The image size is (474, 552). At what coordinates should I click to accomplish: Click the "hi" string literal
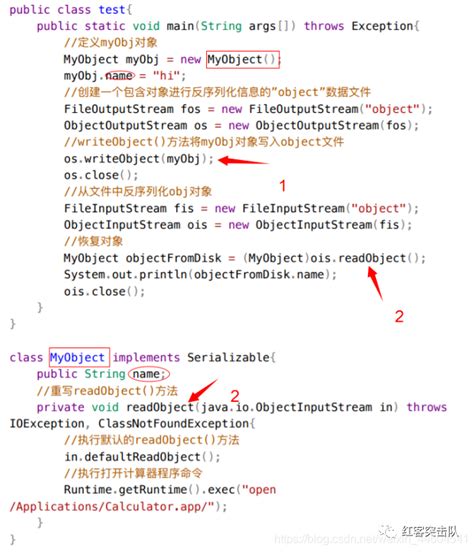tap(166, 75)
